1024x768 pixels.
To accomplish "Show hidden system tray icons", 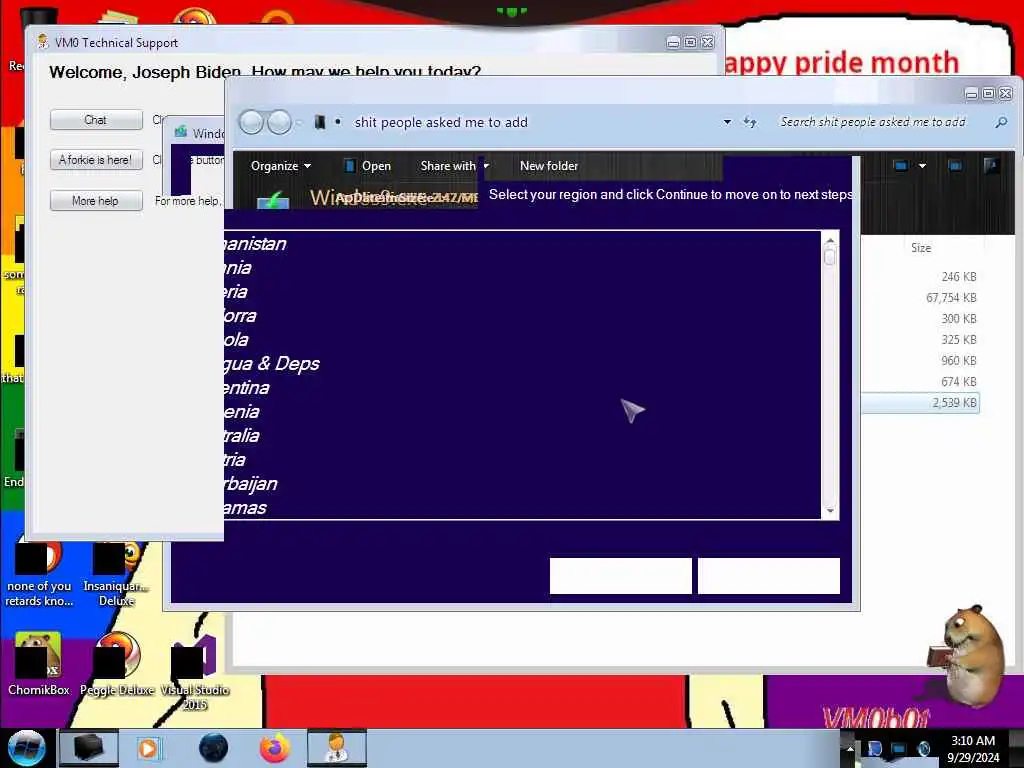I will (850, 748).
